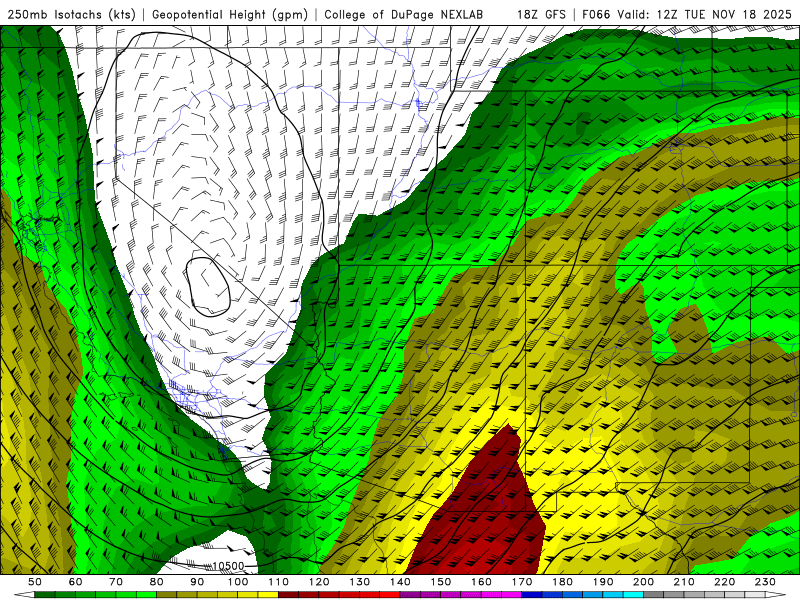Select the dark purple swatch starting at 140

click(410, 595)
